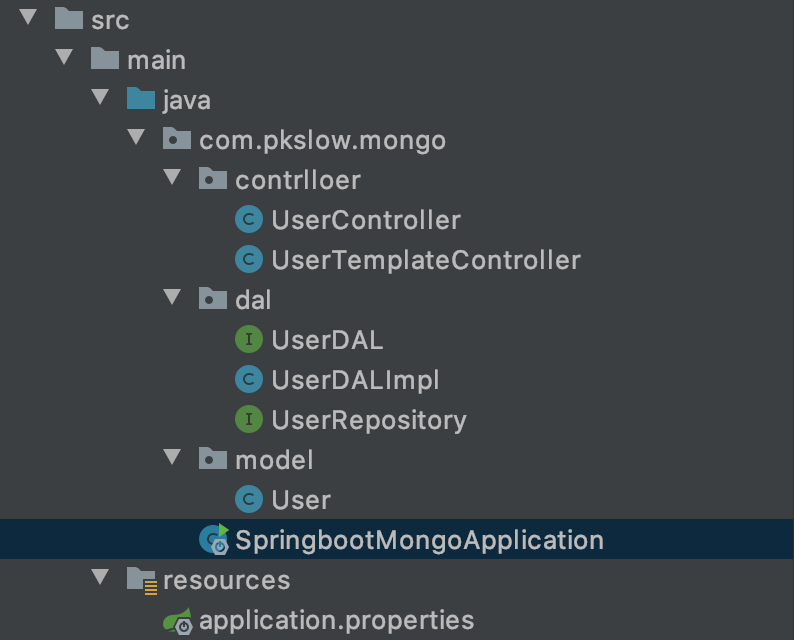Collapse the contrlloer package arrow
The image size is (794, 640).
173,179
